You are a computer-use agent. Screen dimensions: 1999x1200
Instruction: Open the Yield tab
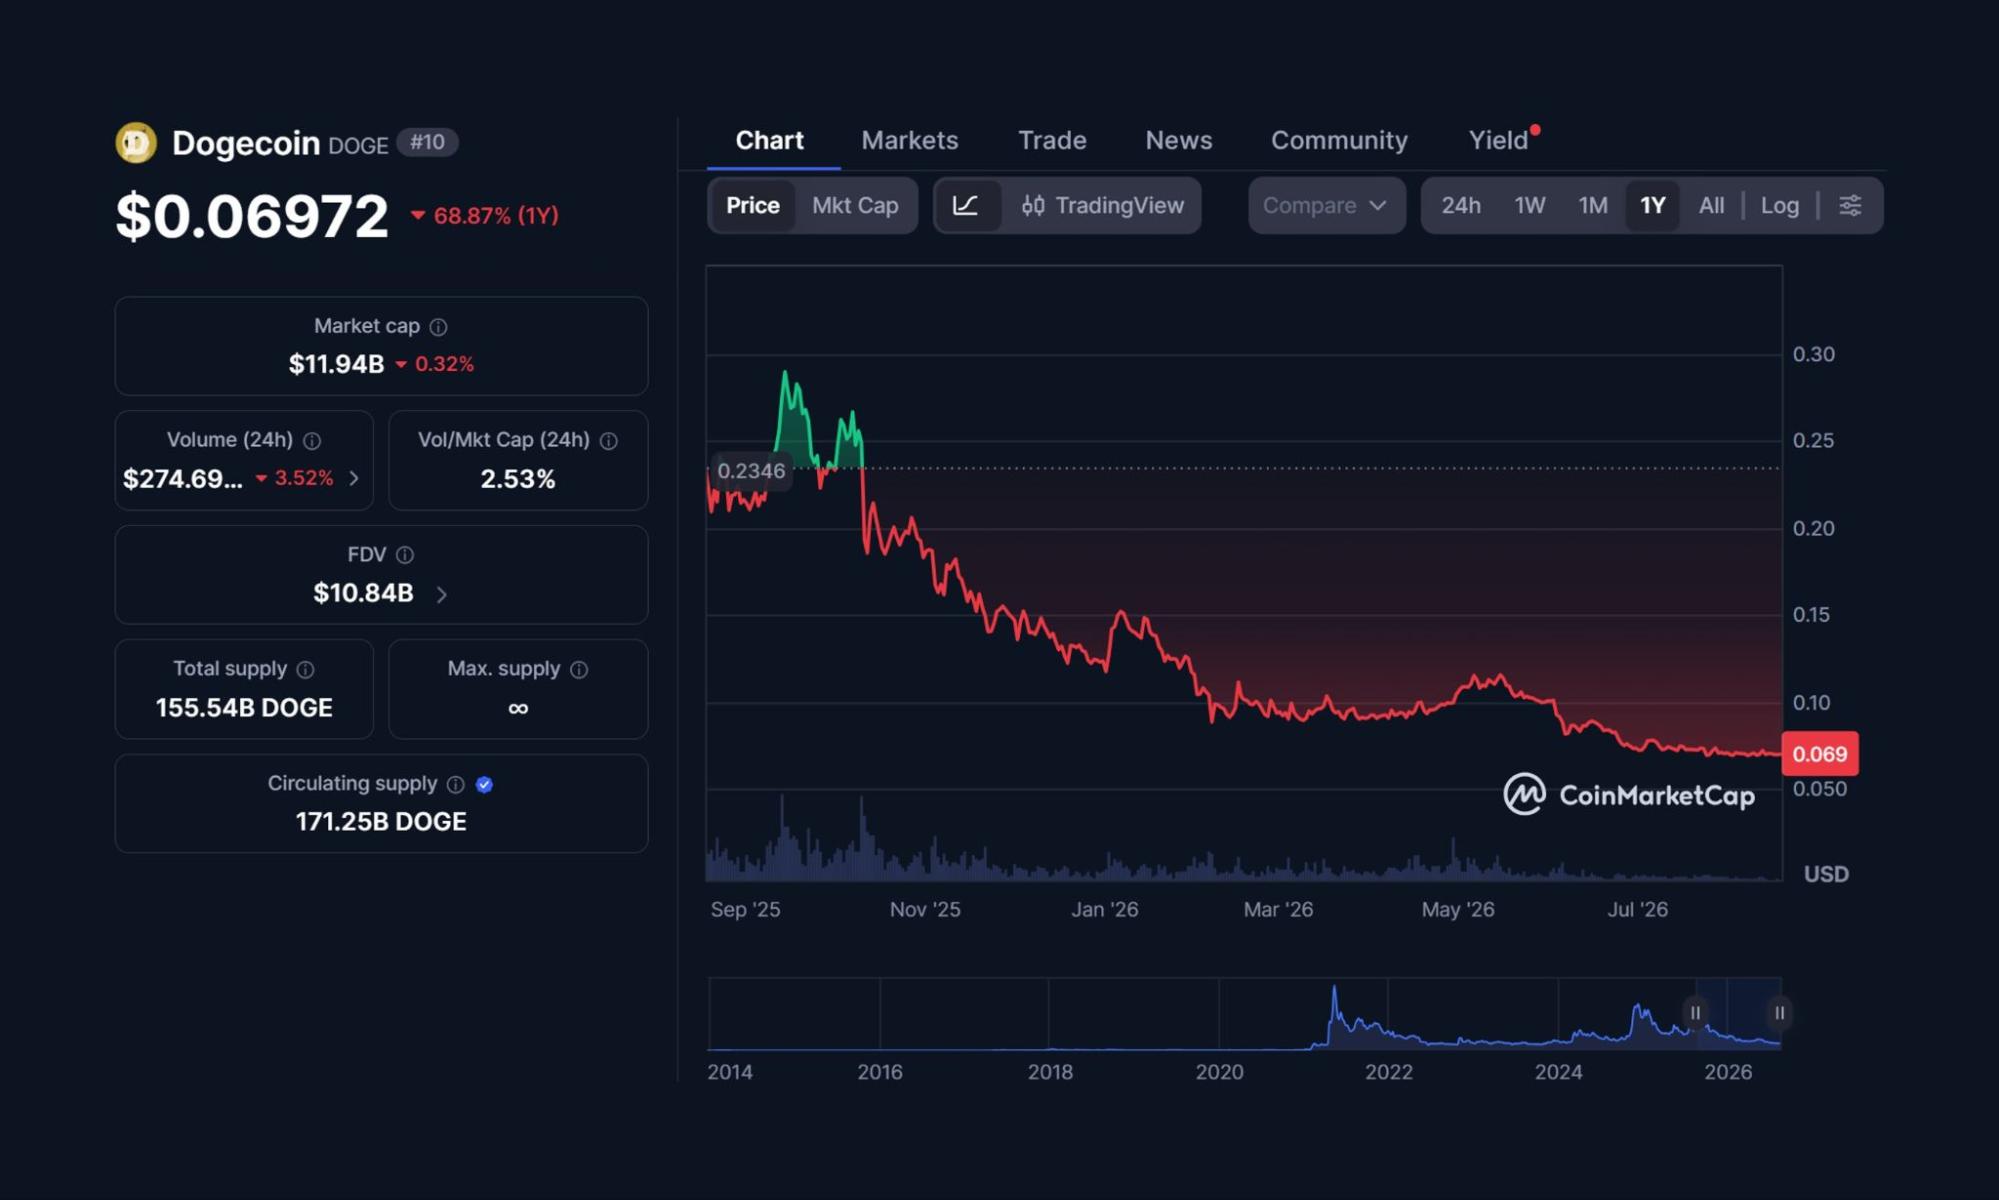point(1498,141)
